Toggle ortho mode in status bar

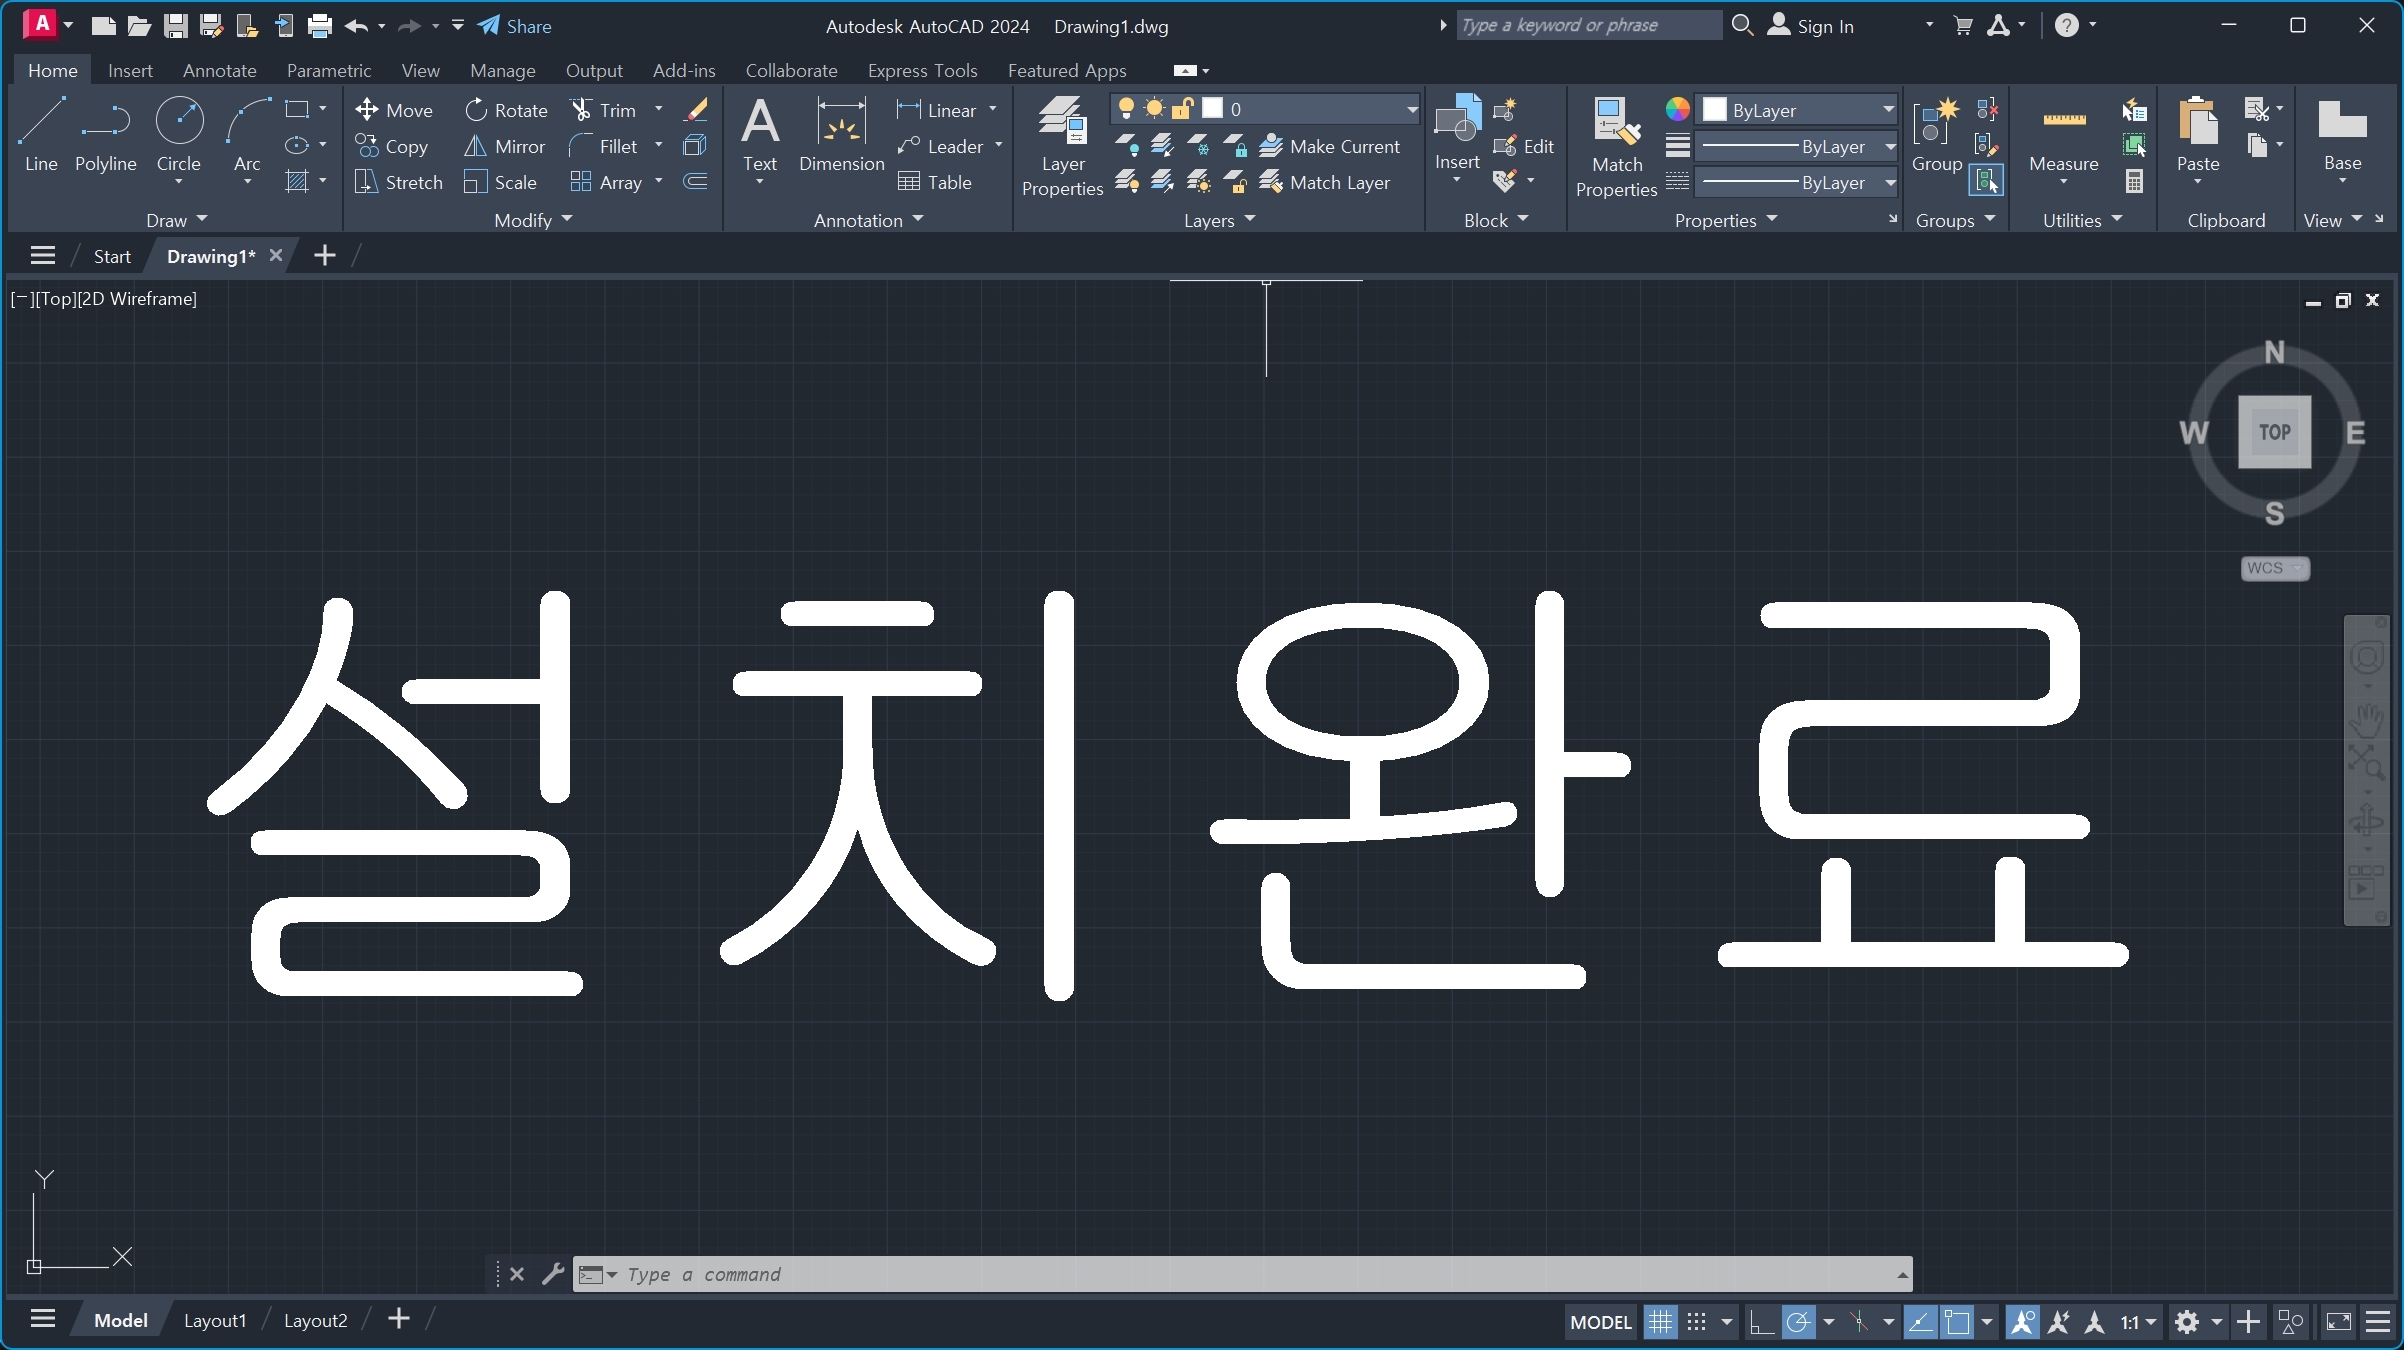pos(1761,1322)
